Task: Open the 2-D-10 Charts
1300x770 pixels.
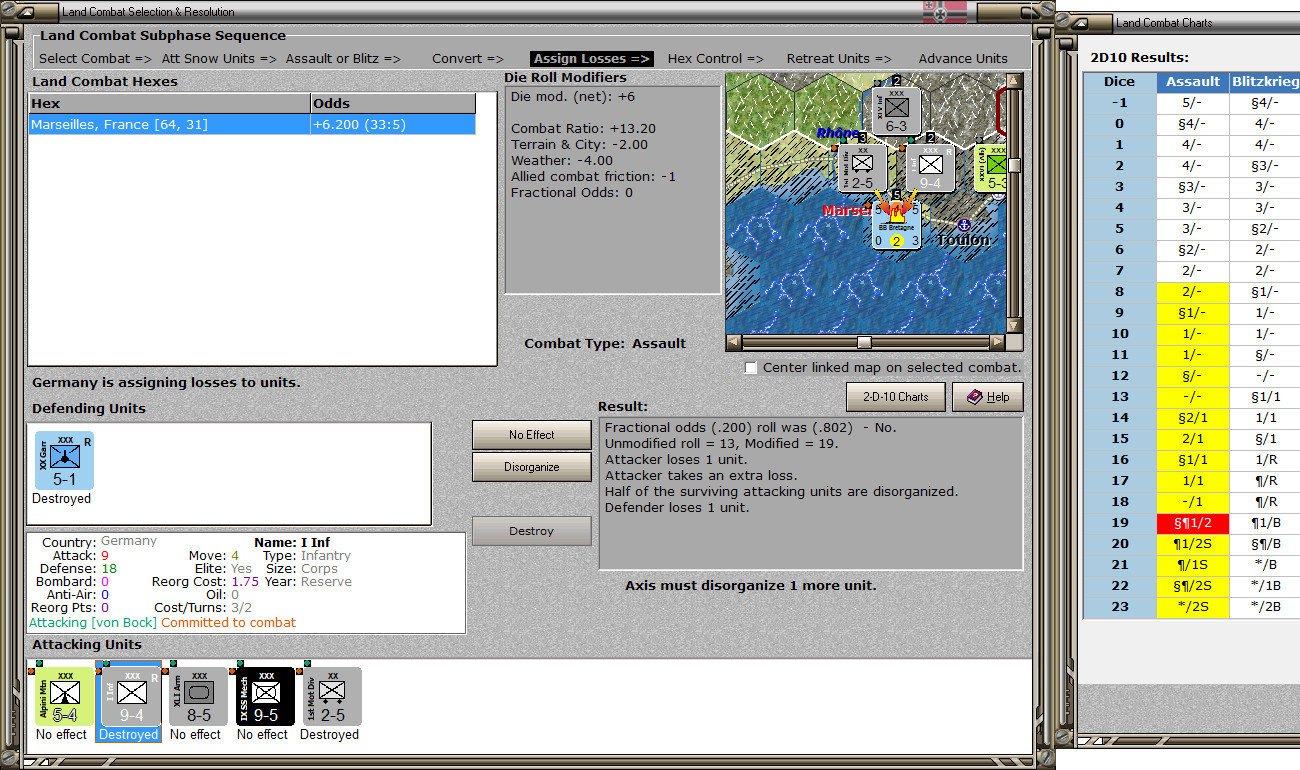Action: click(895, 397)
